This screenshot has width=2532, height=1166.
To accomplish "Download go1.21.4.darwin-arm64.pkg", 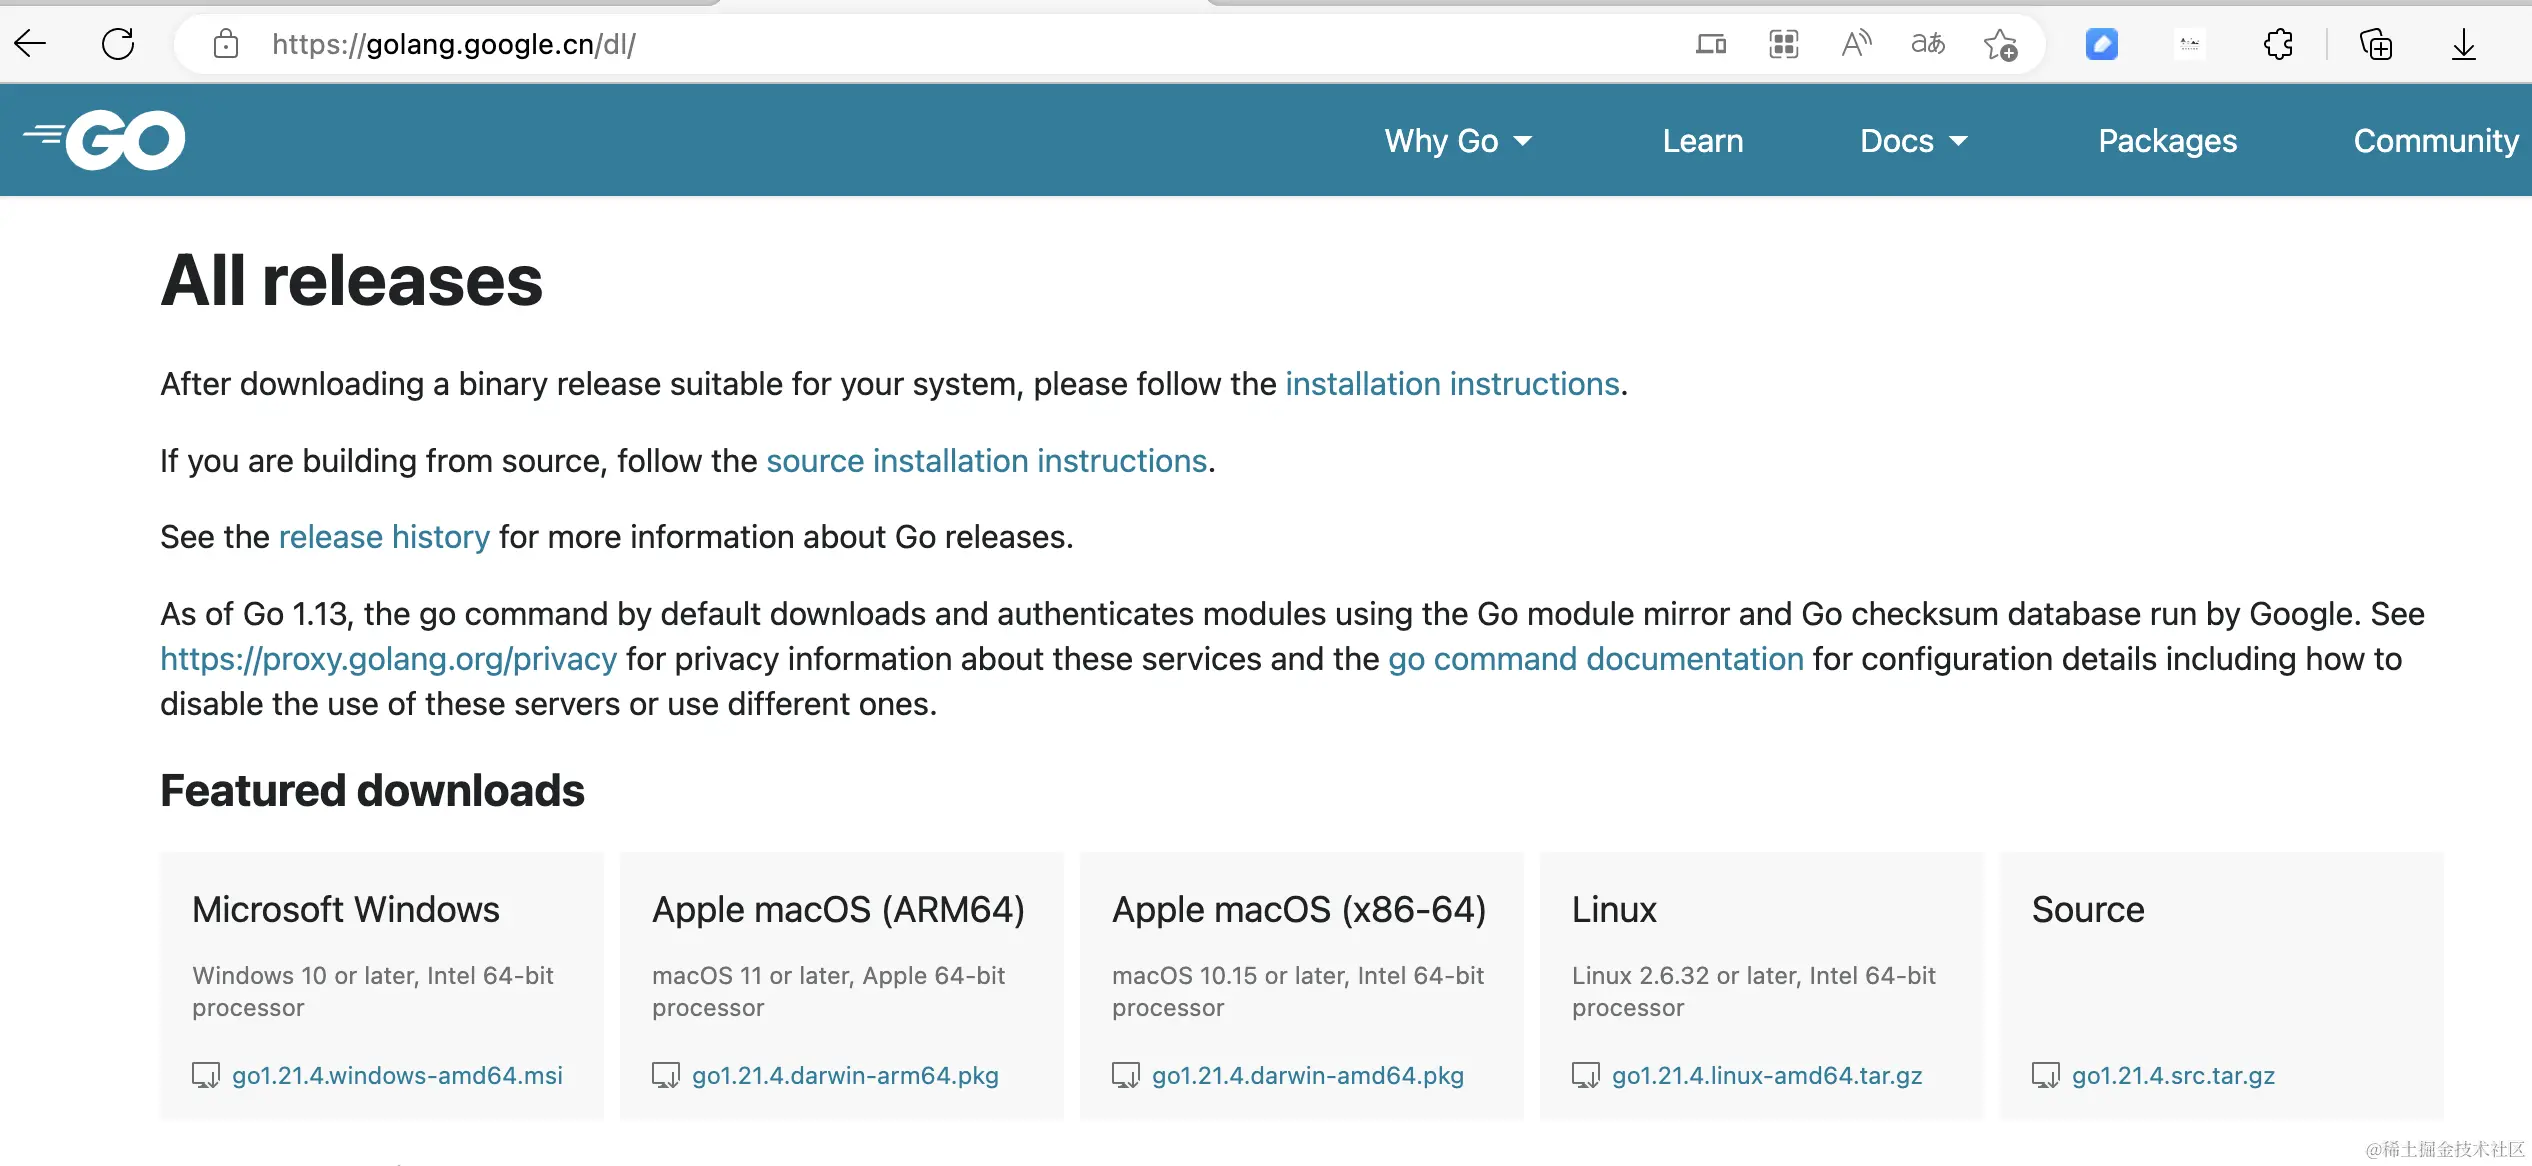I will (845, 1076).
